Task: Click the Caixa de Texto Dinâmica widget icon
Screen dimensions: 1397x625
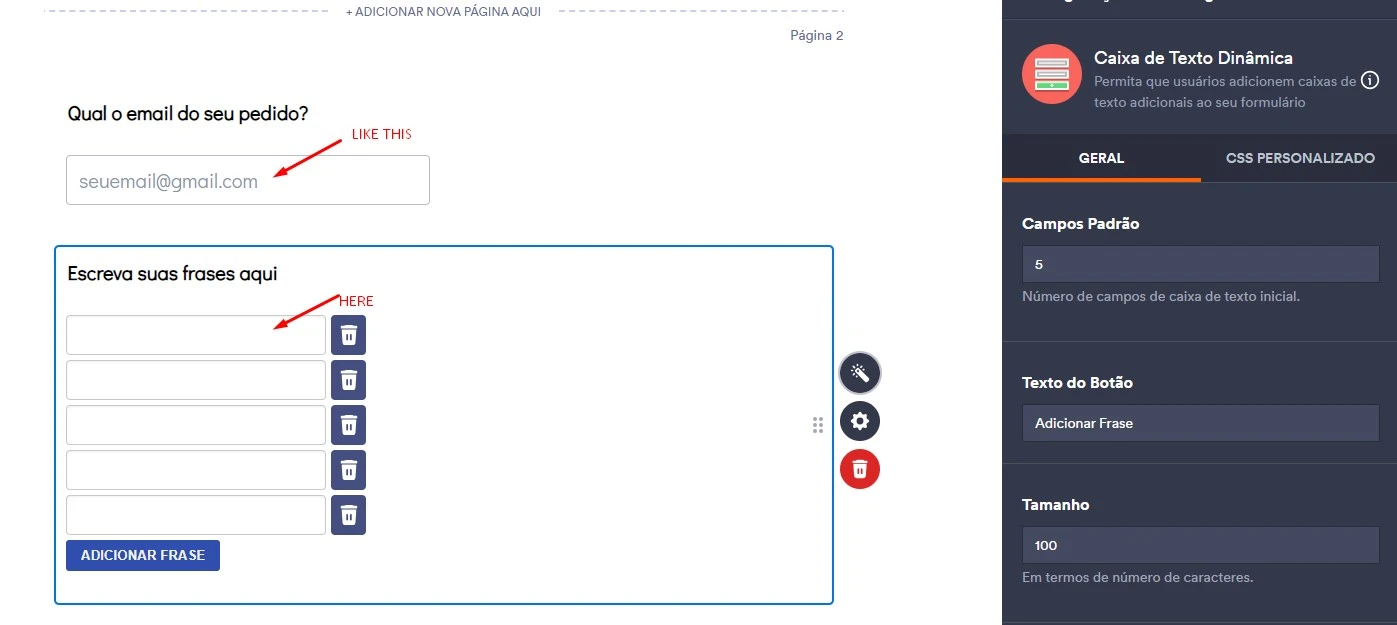Action: point(1051,74)
